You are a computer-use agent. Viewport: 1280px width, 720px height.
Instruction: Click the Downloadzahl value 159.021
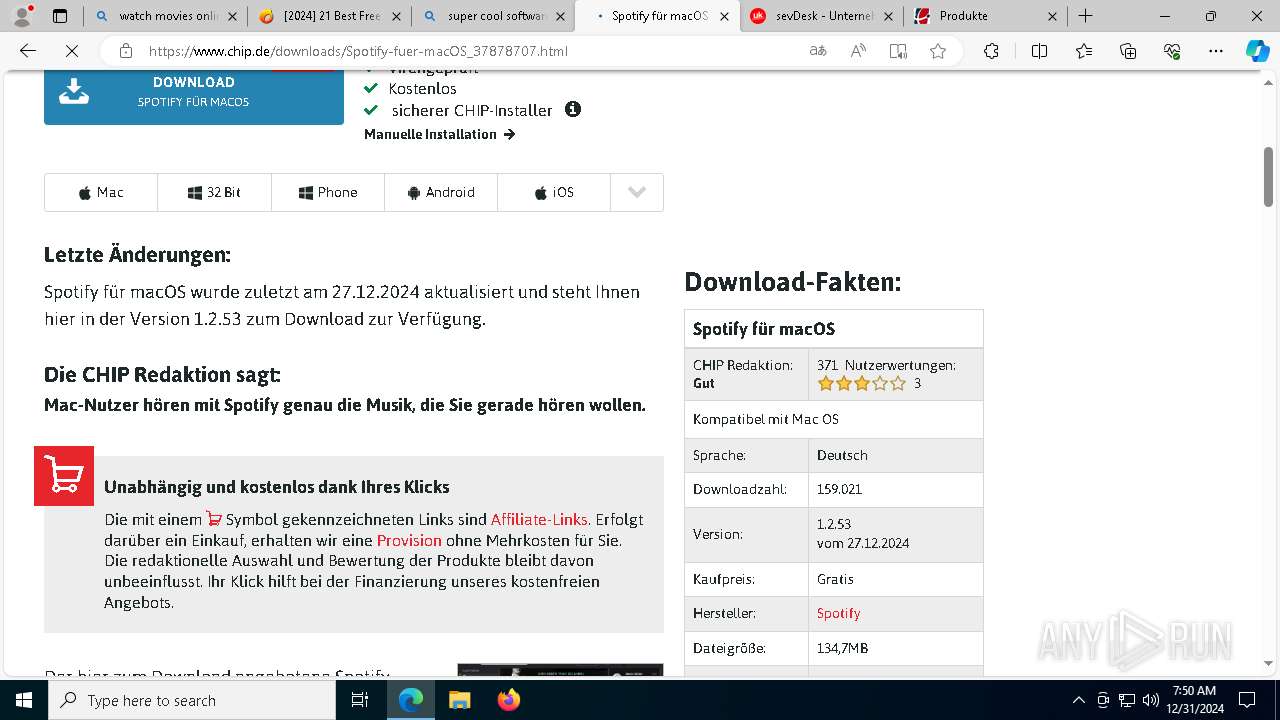839,489
